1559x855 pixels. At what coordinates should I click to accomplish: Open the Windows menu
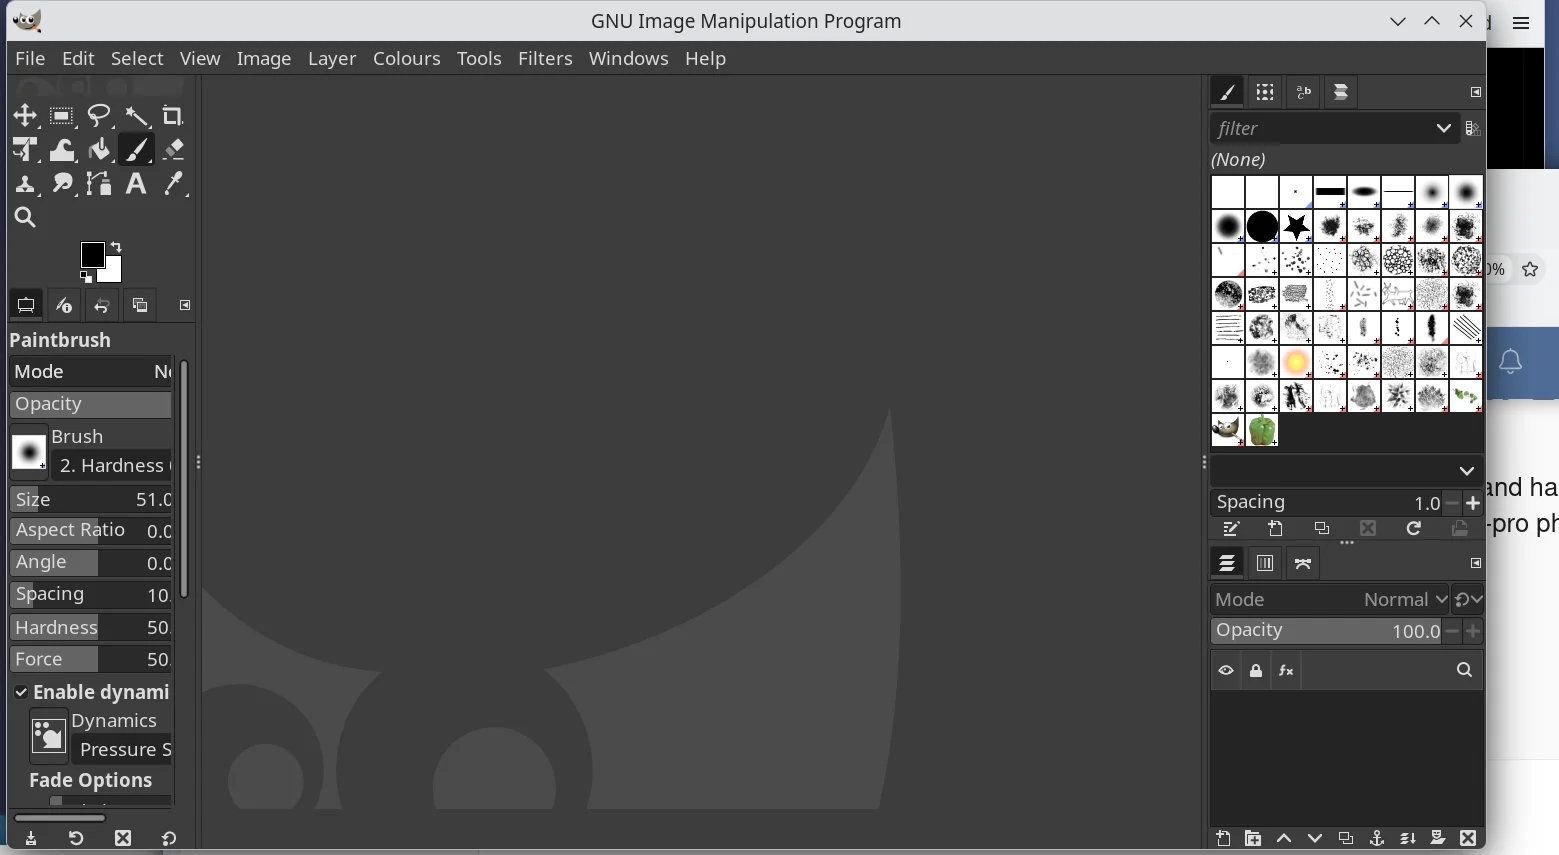coord(628,59)
